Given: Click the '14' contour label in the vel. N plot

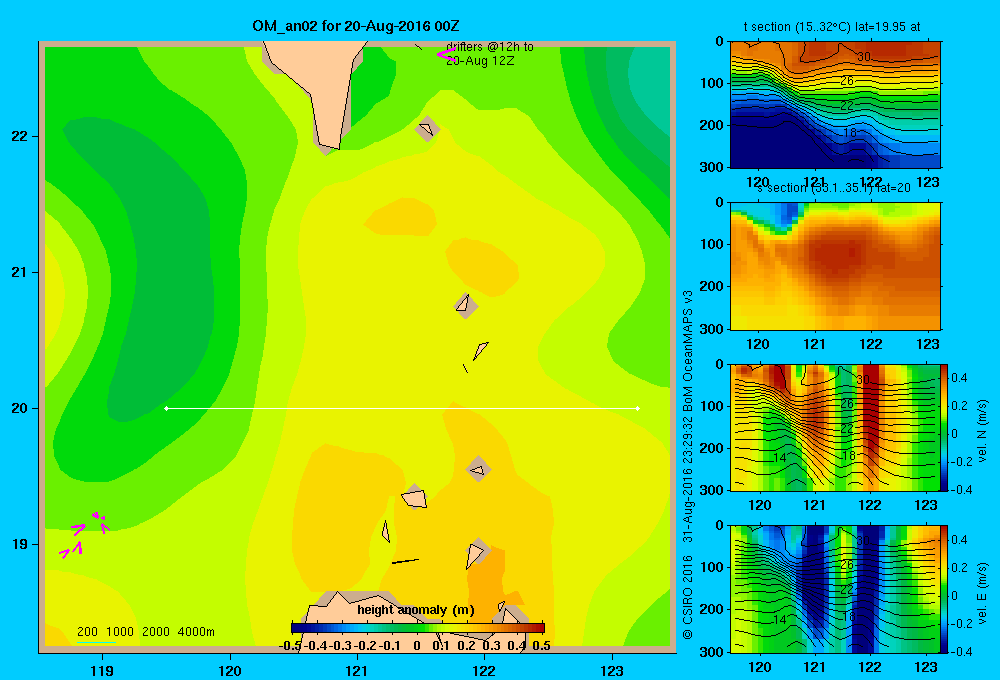Looking at the screenshot, I should tap(779, 457).
